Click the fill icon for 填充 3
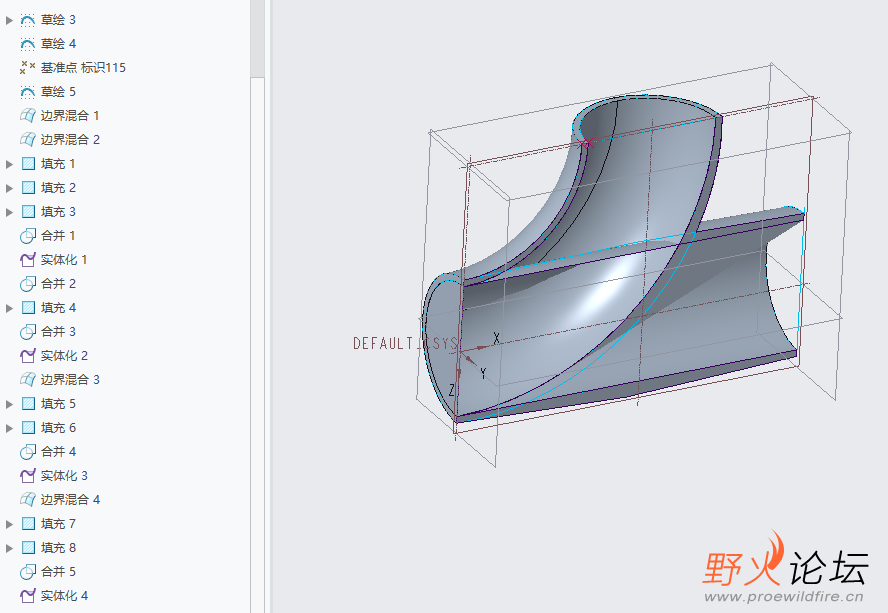Image resolution: width=888 pixels, height=613 pixels. [28, 212]
